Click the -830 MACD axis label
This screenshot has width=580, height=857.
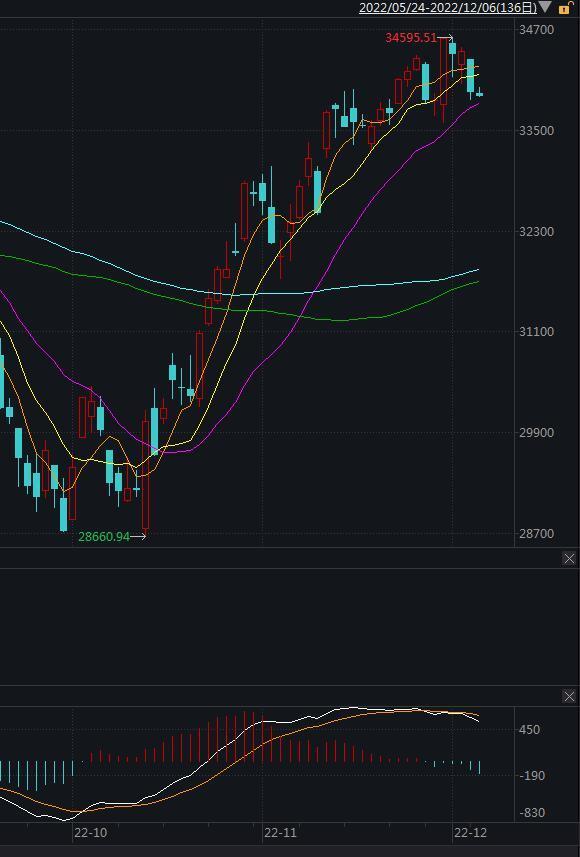(531, 813)
